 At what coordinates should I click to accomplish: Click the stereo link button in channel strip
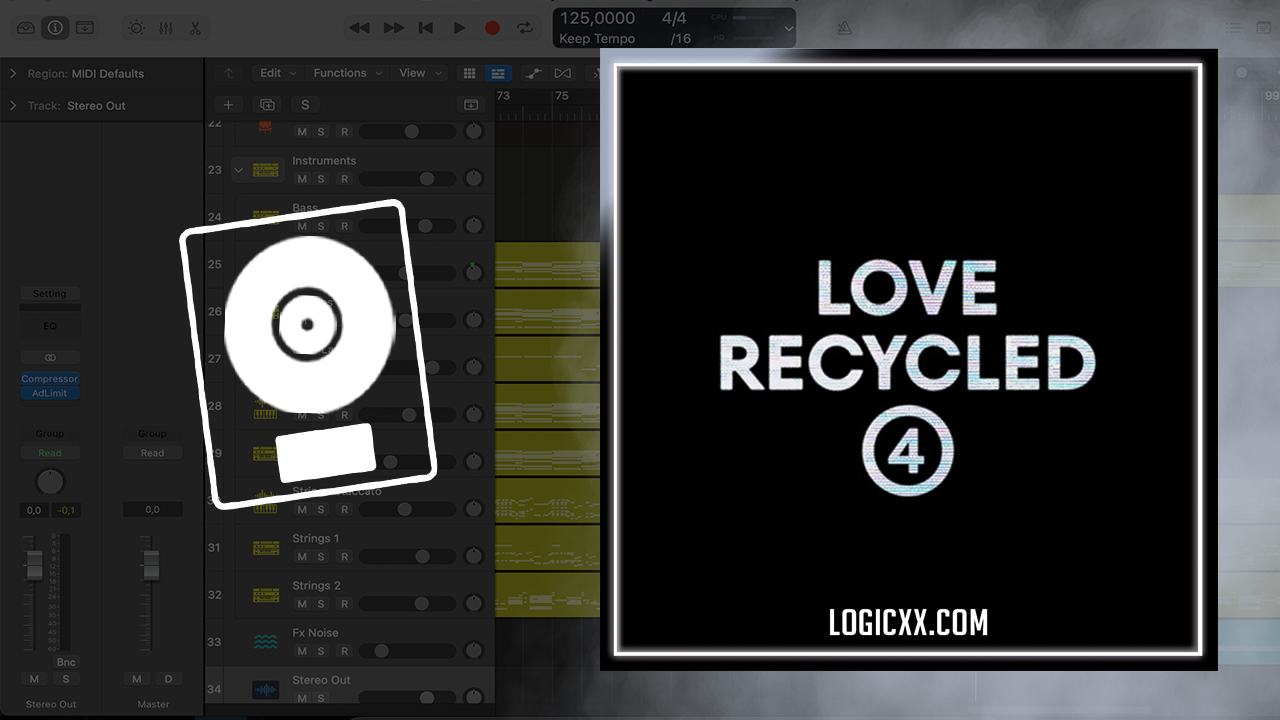(x=50, y=357)
